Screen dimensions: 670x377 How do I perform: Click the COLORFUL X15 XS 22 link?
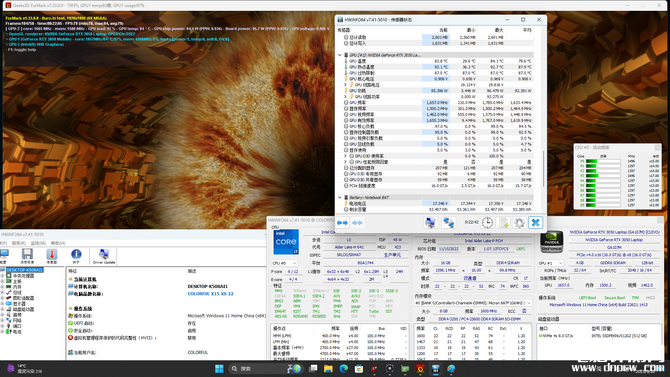pyautogui.click(x=211, y=294)
